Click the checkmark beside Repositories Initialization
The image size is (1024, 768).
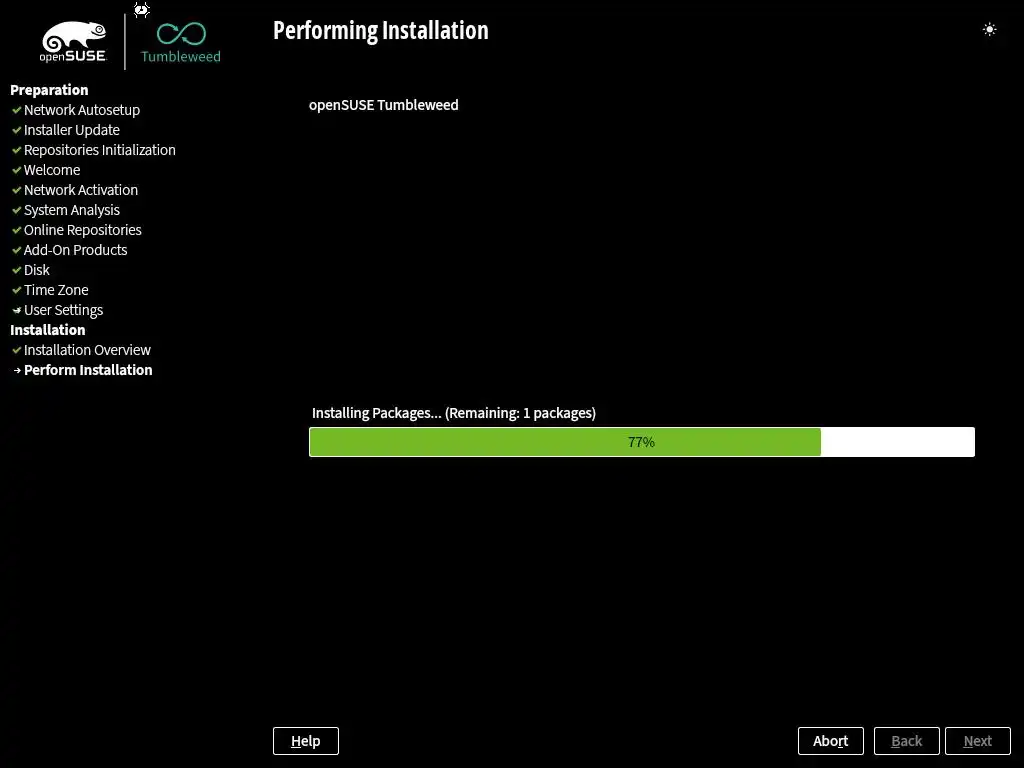pyautogui.click(x=16, y=150)
